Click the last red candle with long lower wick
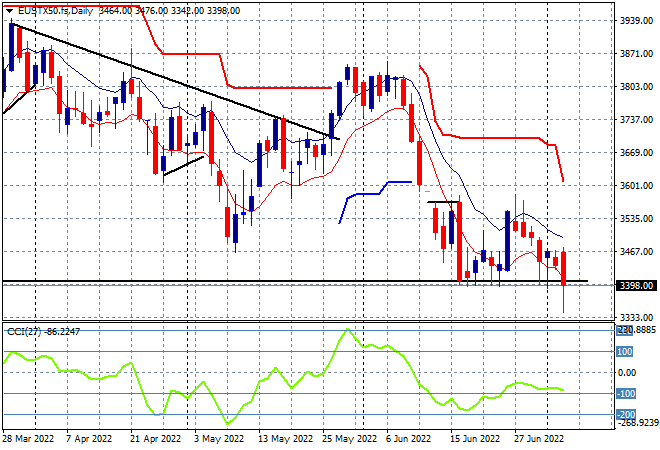Image resolution: width=660 pixels, height=450 pixels. [563, 269]
